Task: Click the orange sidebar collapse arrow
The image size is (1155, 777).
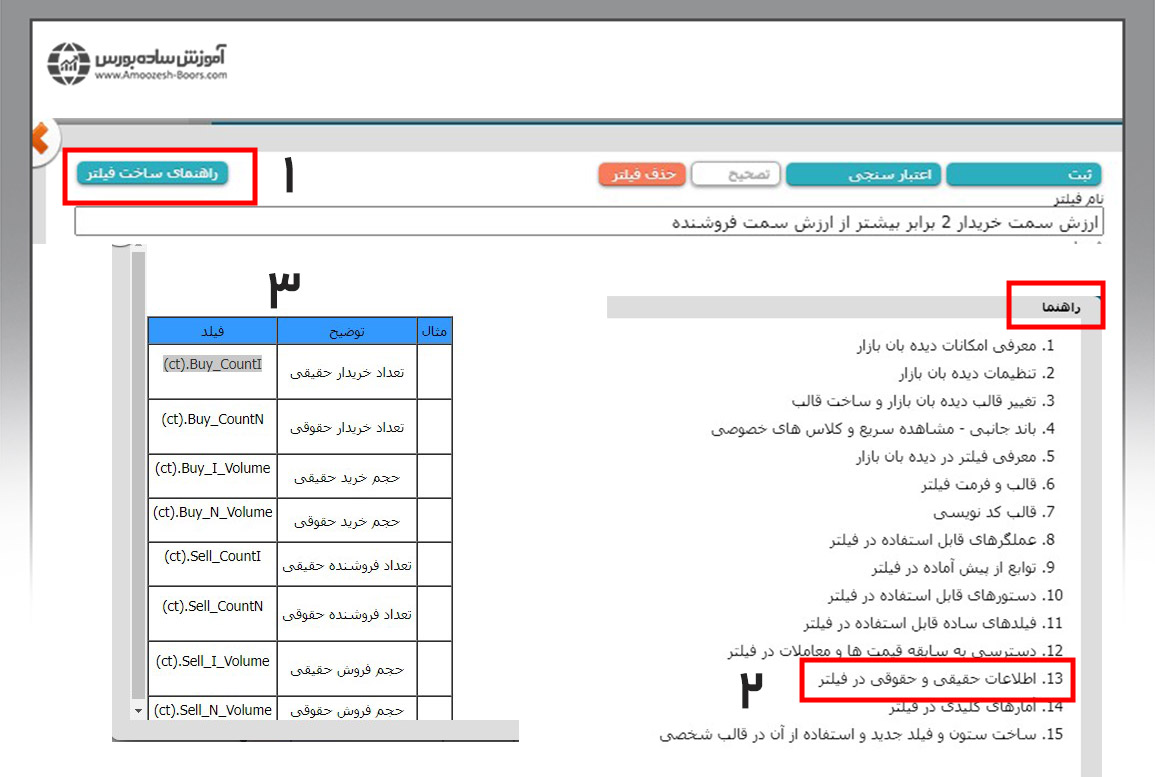Action: 40,138
